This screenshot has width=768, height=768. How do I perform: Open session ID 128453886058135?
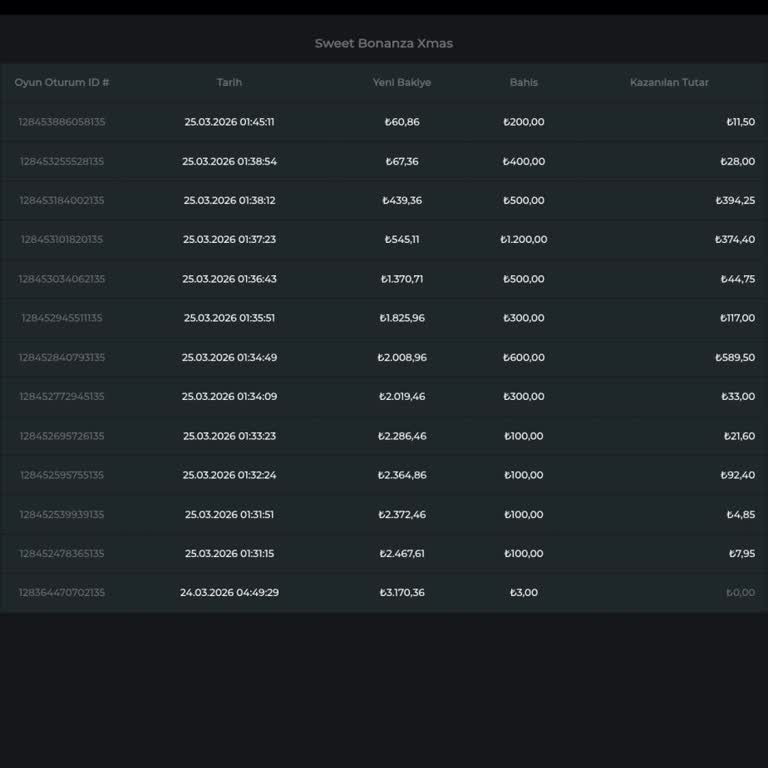[x=62, y=122]
